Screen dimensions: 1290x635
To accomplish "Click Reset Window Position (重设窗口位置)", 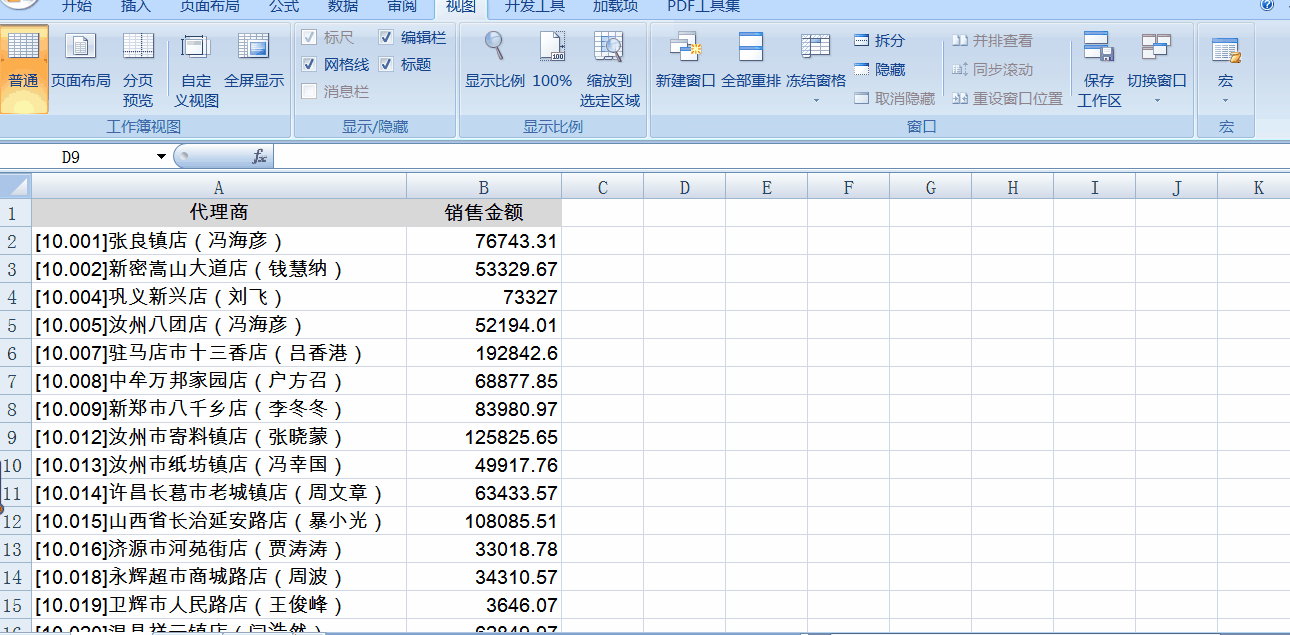I will click(1006, 99).
